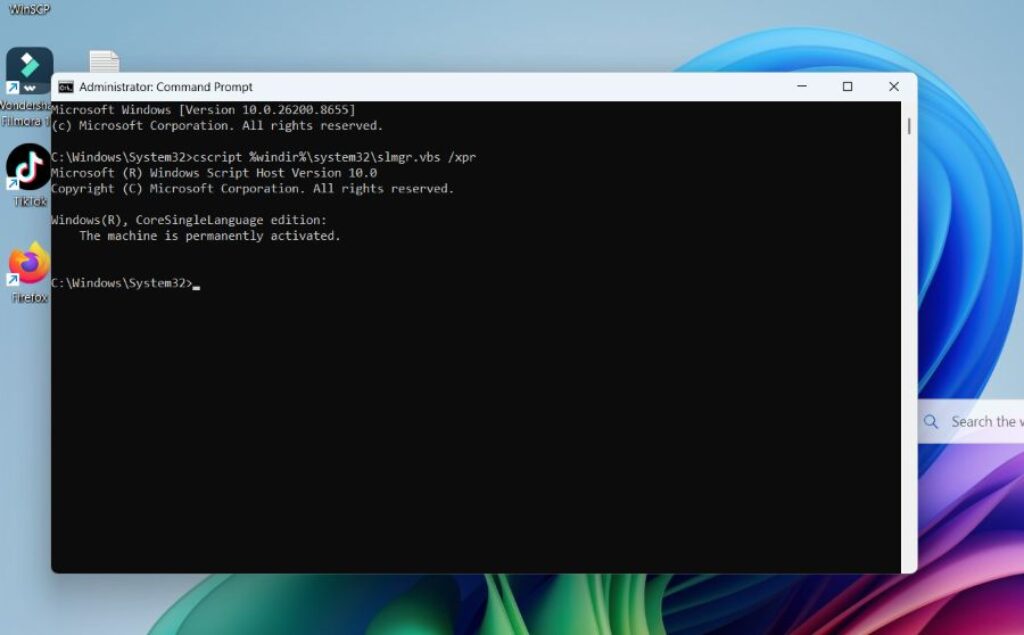Close the Administrator Command Prompt window
1024x635 pixels.
[894, 86]
